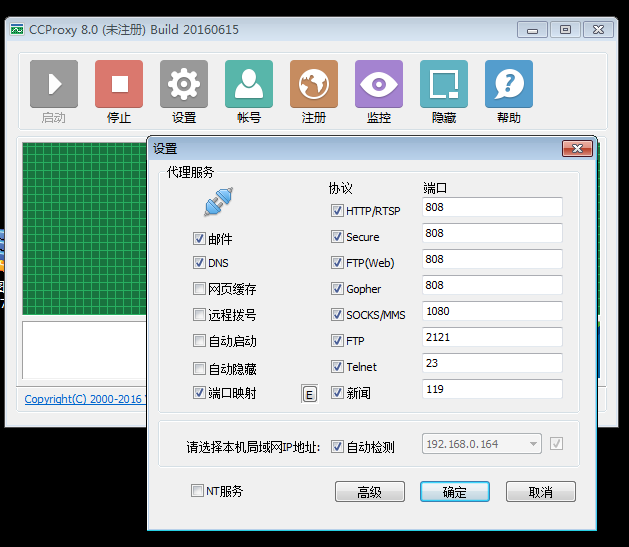Enable the 远程拨号 remote dial checkbox
The width and height of the screenshot is (629, 547).
[199, 314]
